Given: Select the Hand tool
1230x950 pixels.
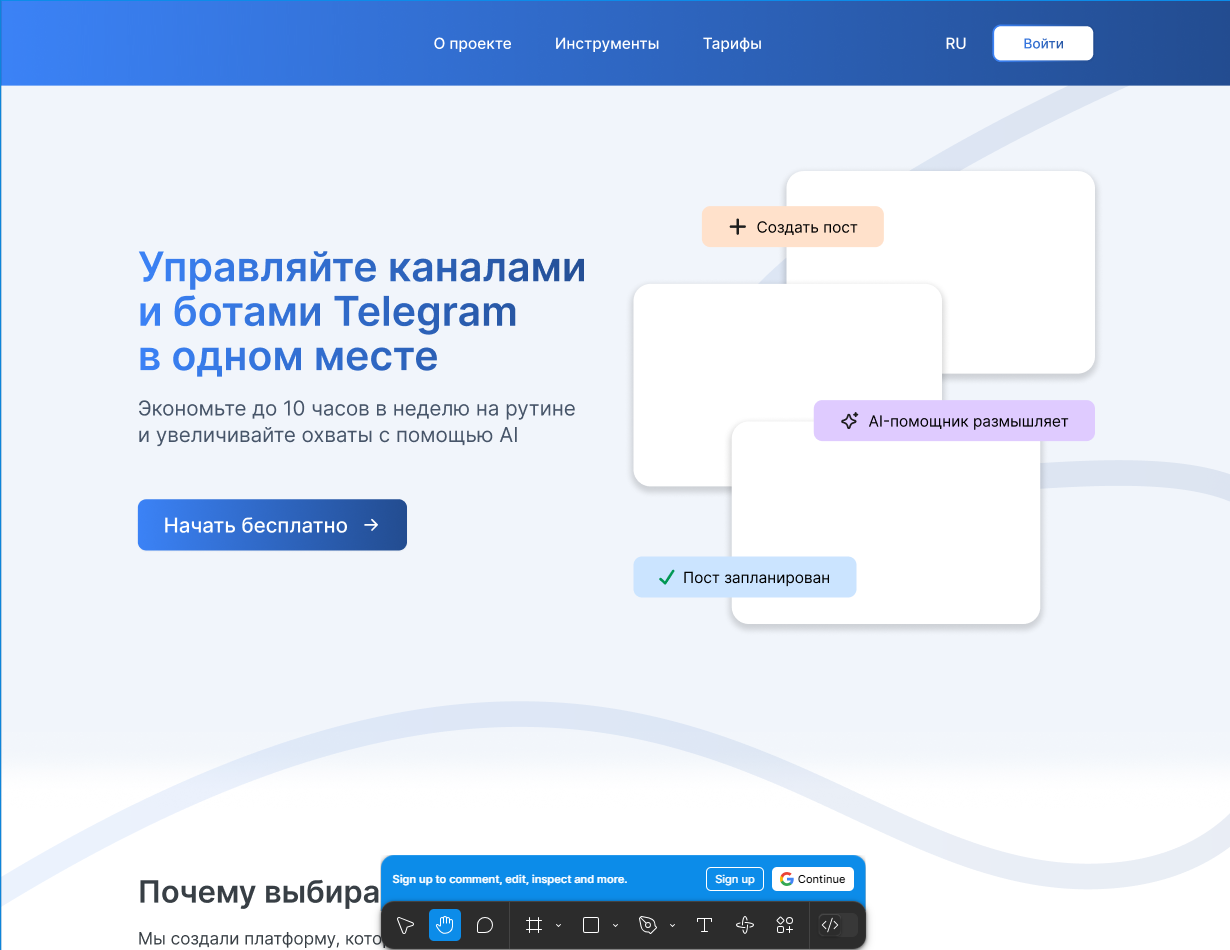Looking at the screenshot, I should point(445,925).
